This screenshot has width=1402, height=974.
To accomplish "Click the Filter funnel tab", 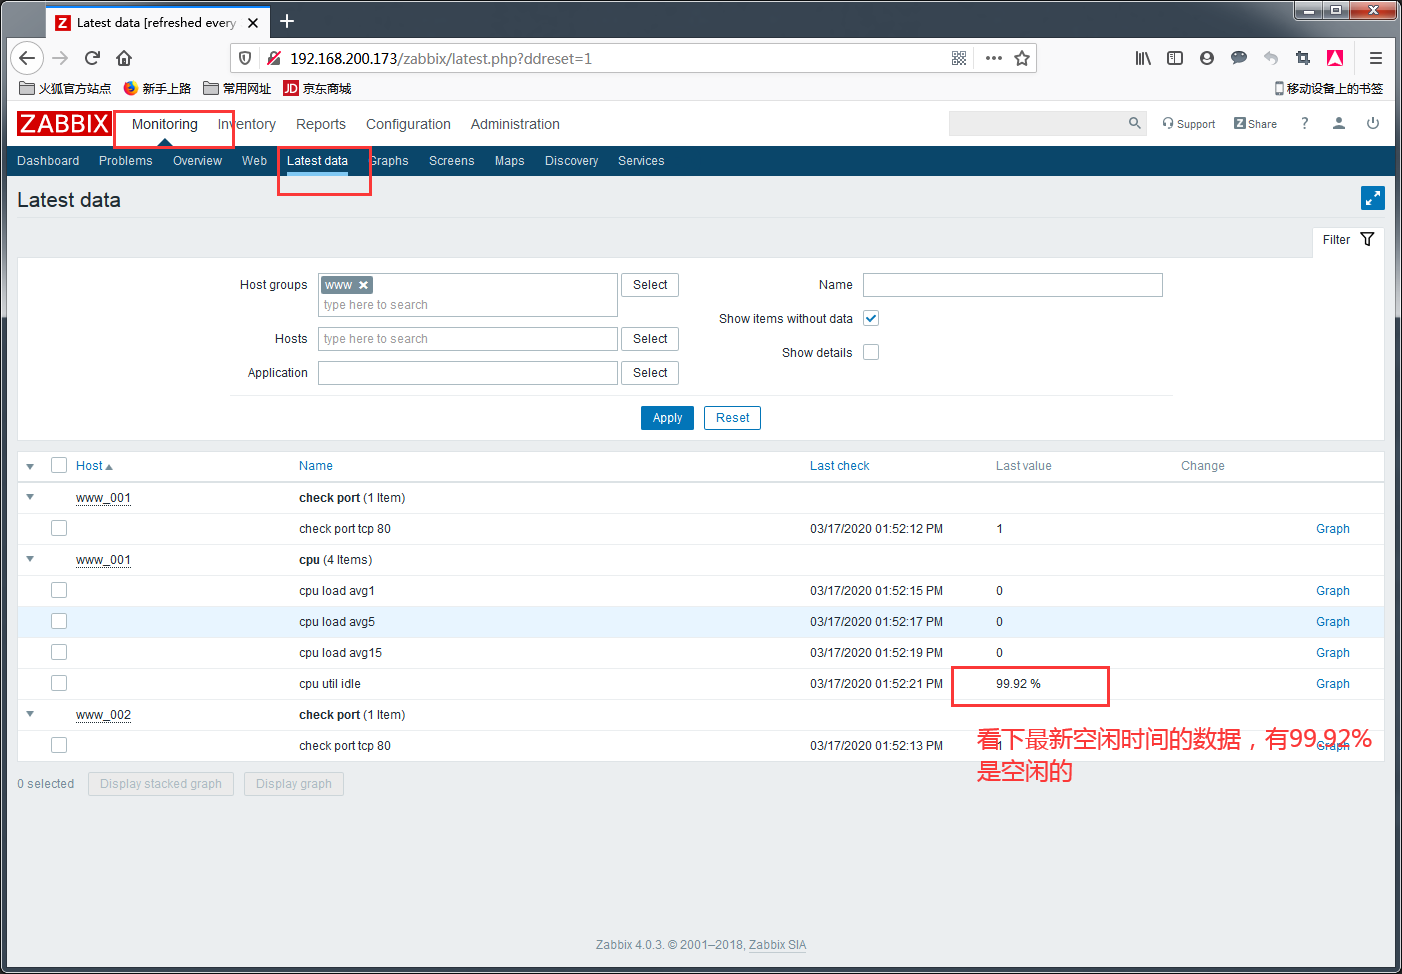I will [1348, 240].
